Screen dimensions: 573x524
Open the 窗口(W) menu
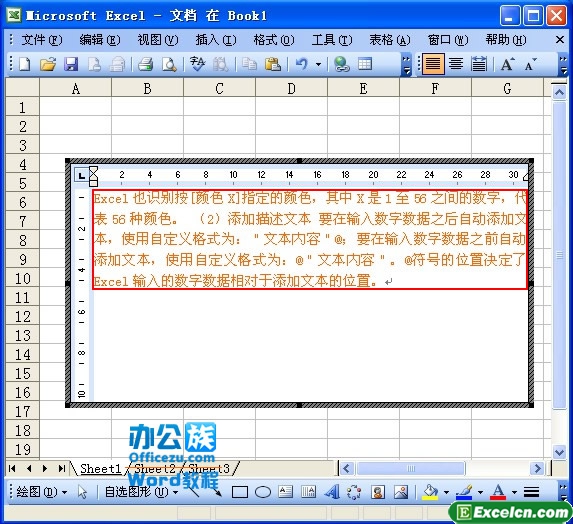coord(448,40)
